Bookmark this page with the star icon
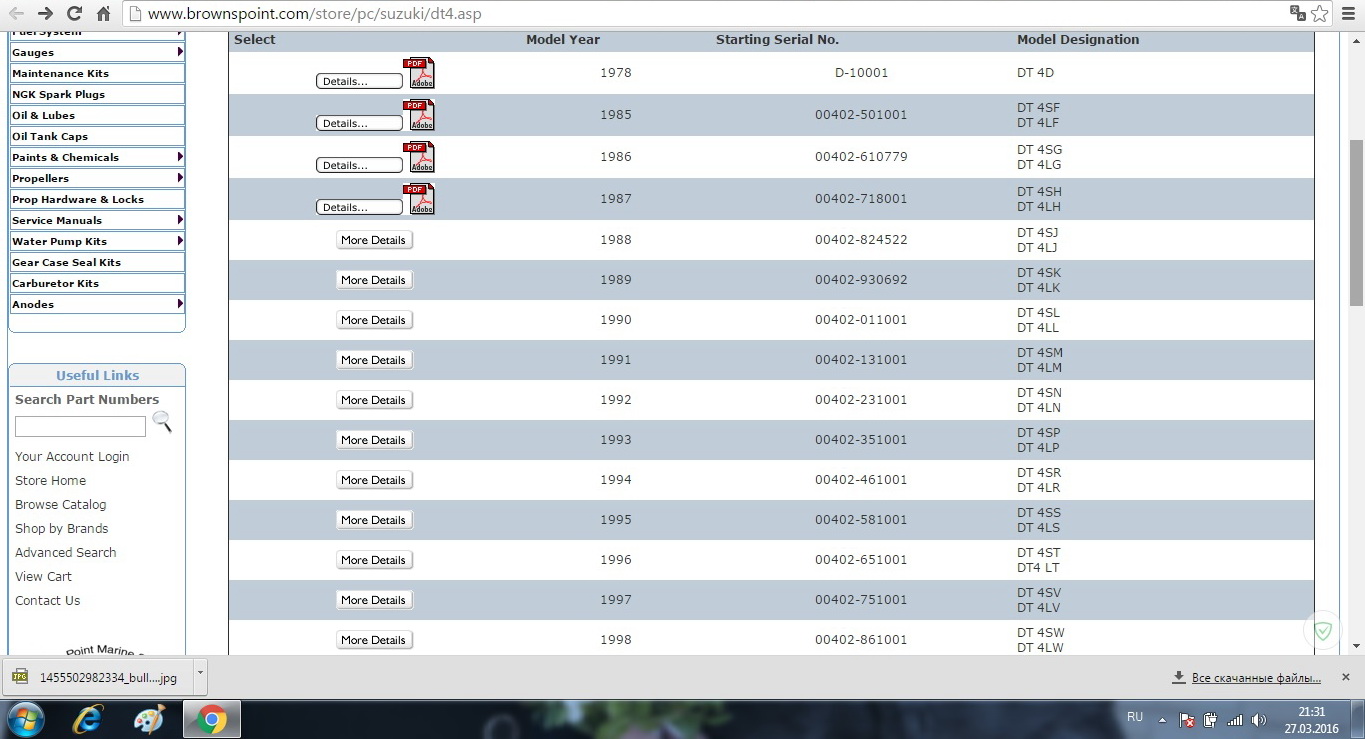 [1320, 13]
